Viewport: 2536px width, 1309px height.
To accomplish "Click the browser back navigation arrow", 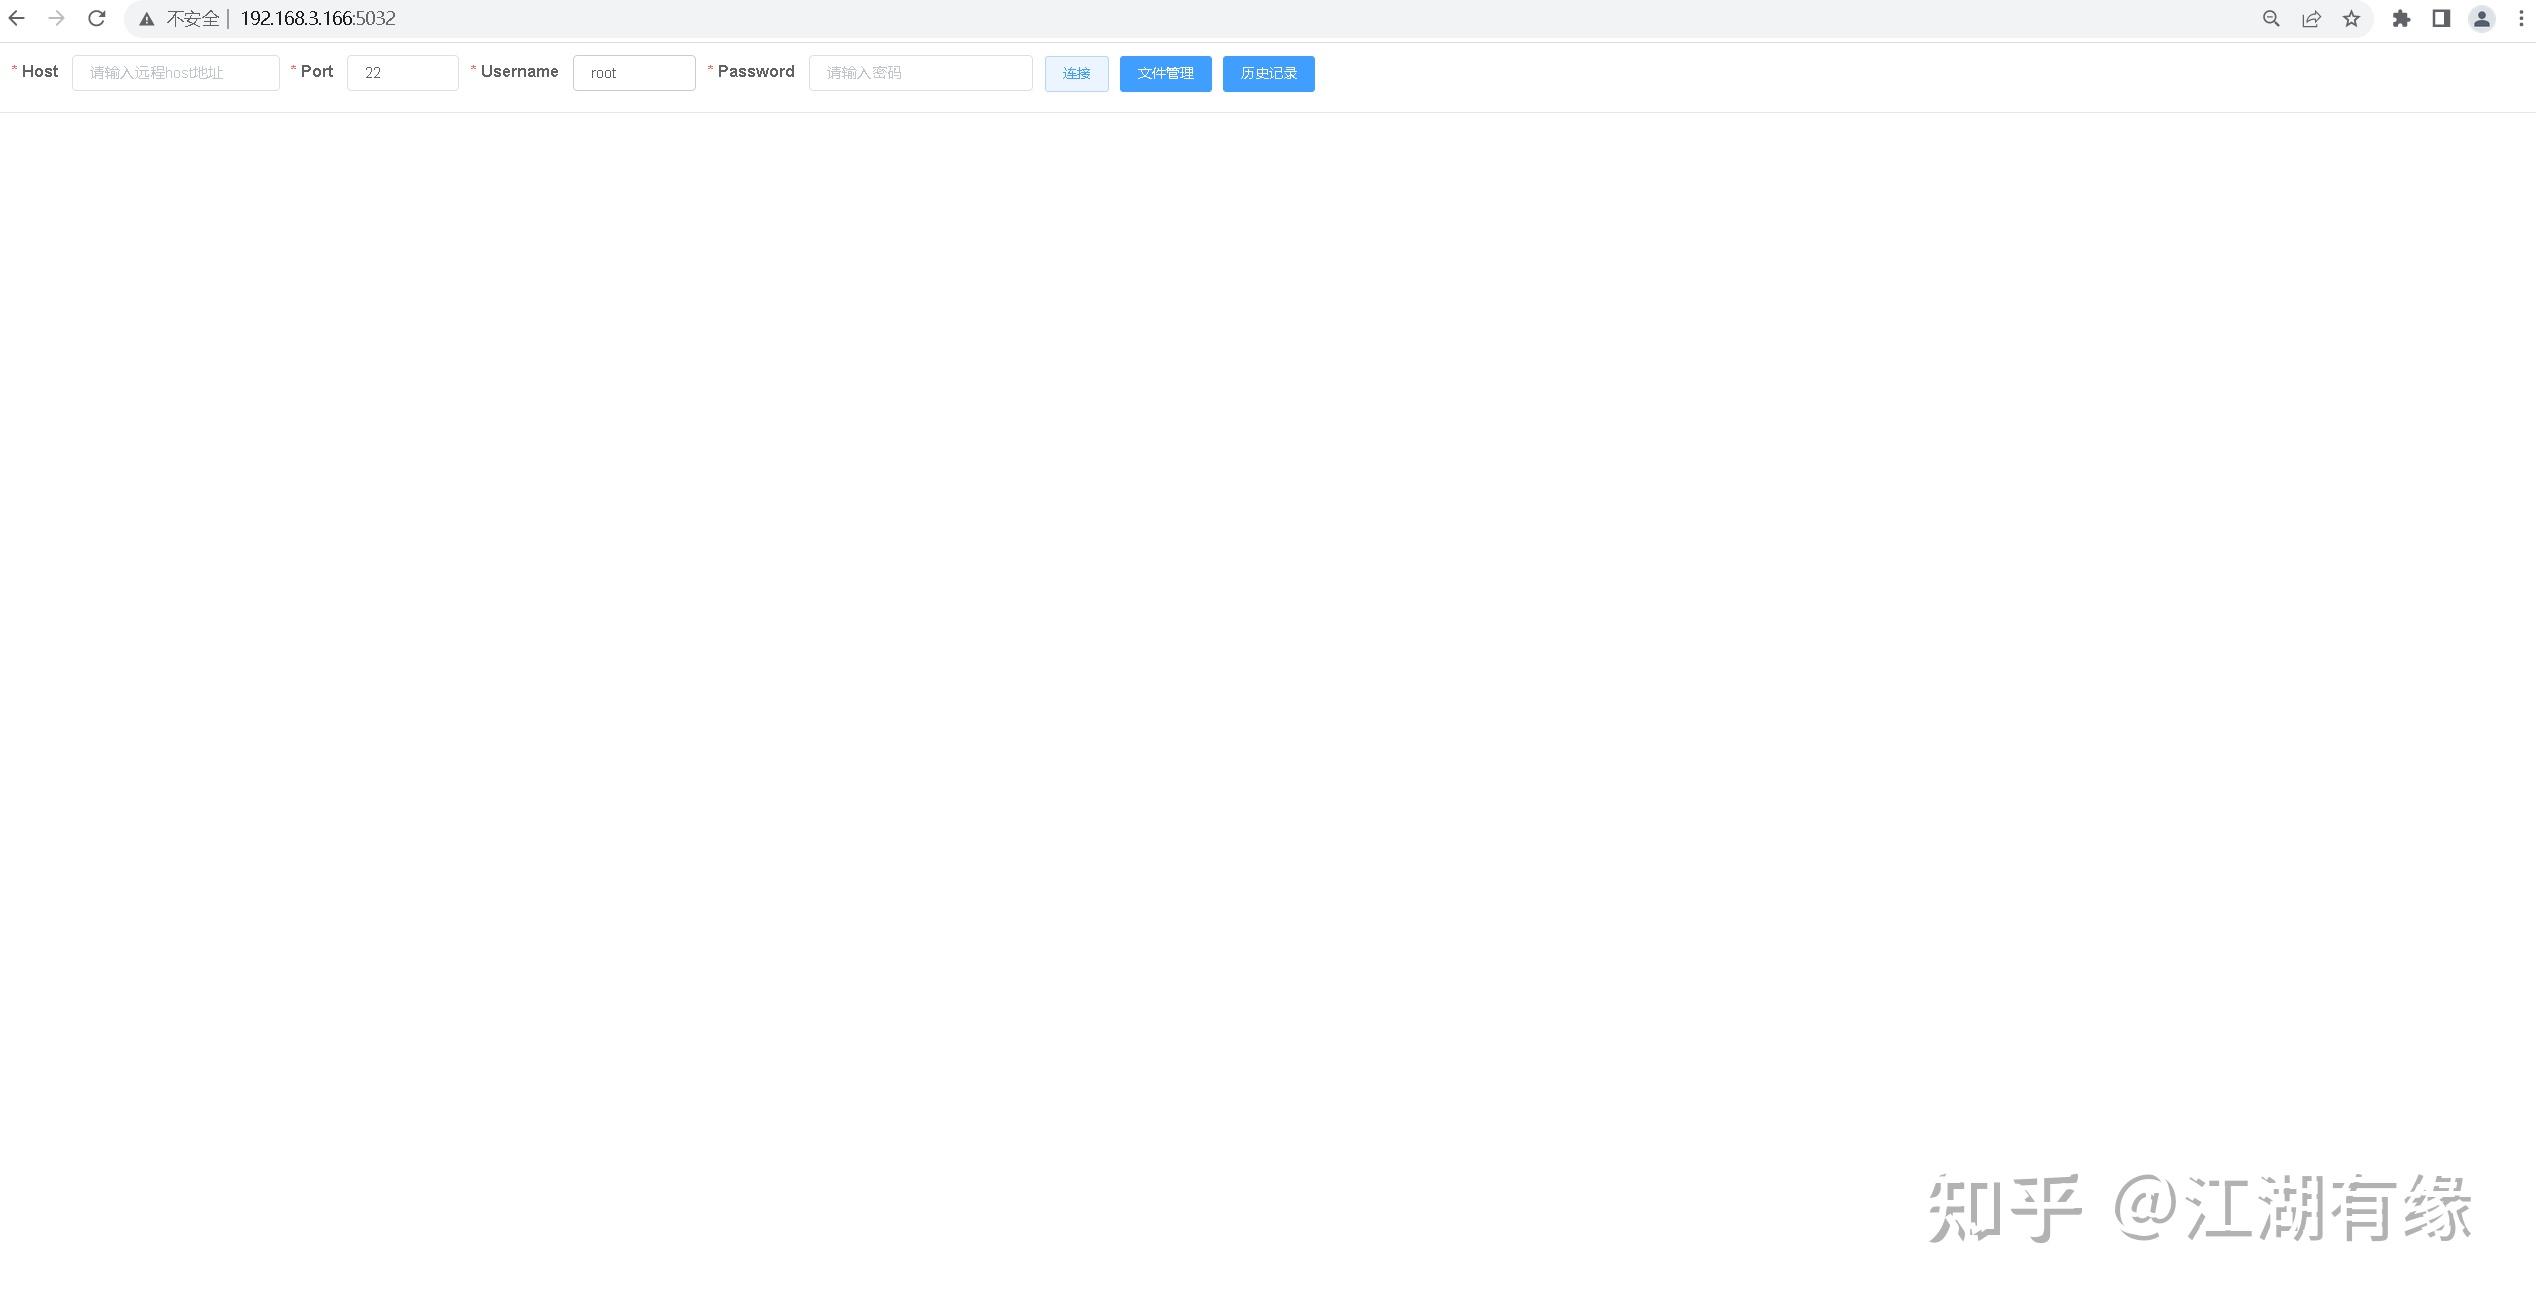I will pos(16,18).
